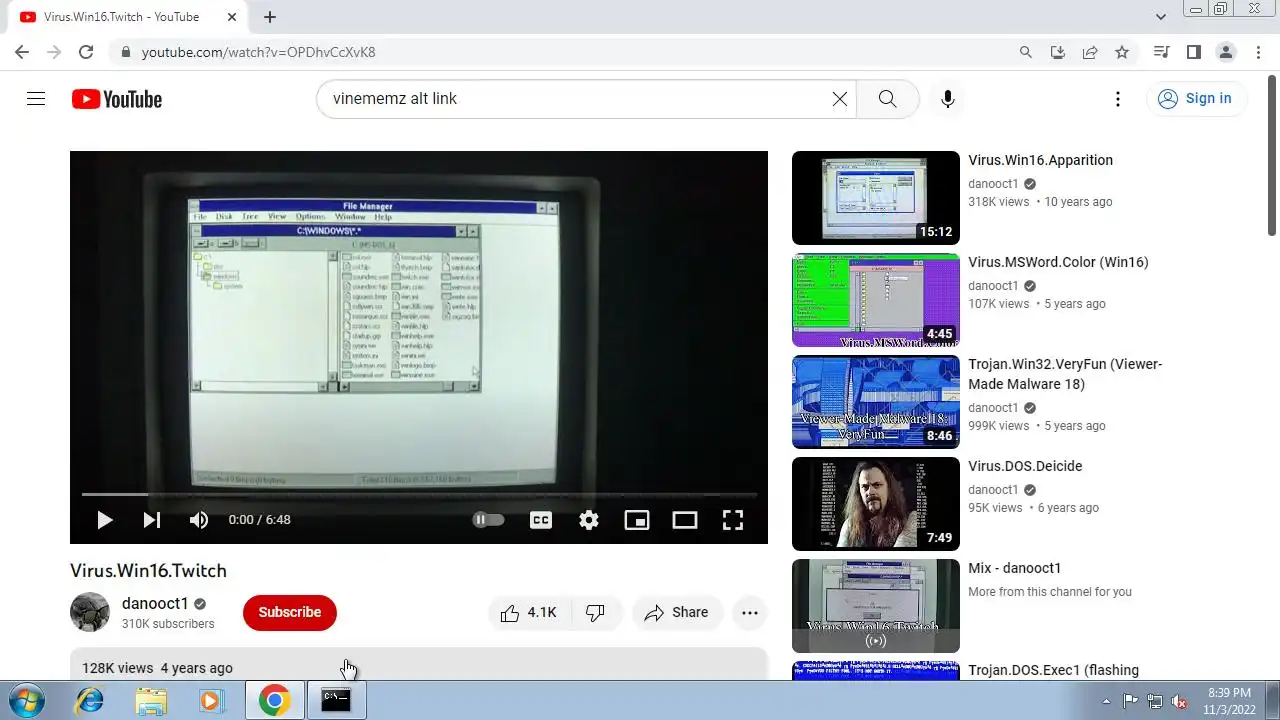
Task: Select the Virus.Win16.Twitch tab
Action: click(120, 17)
